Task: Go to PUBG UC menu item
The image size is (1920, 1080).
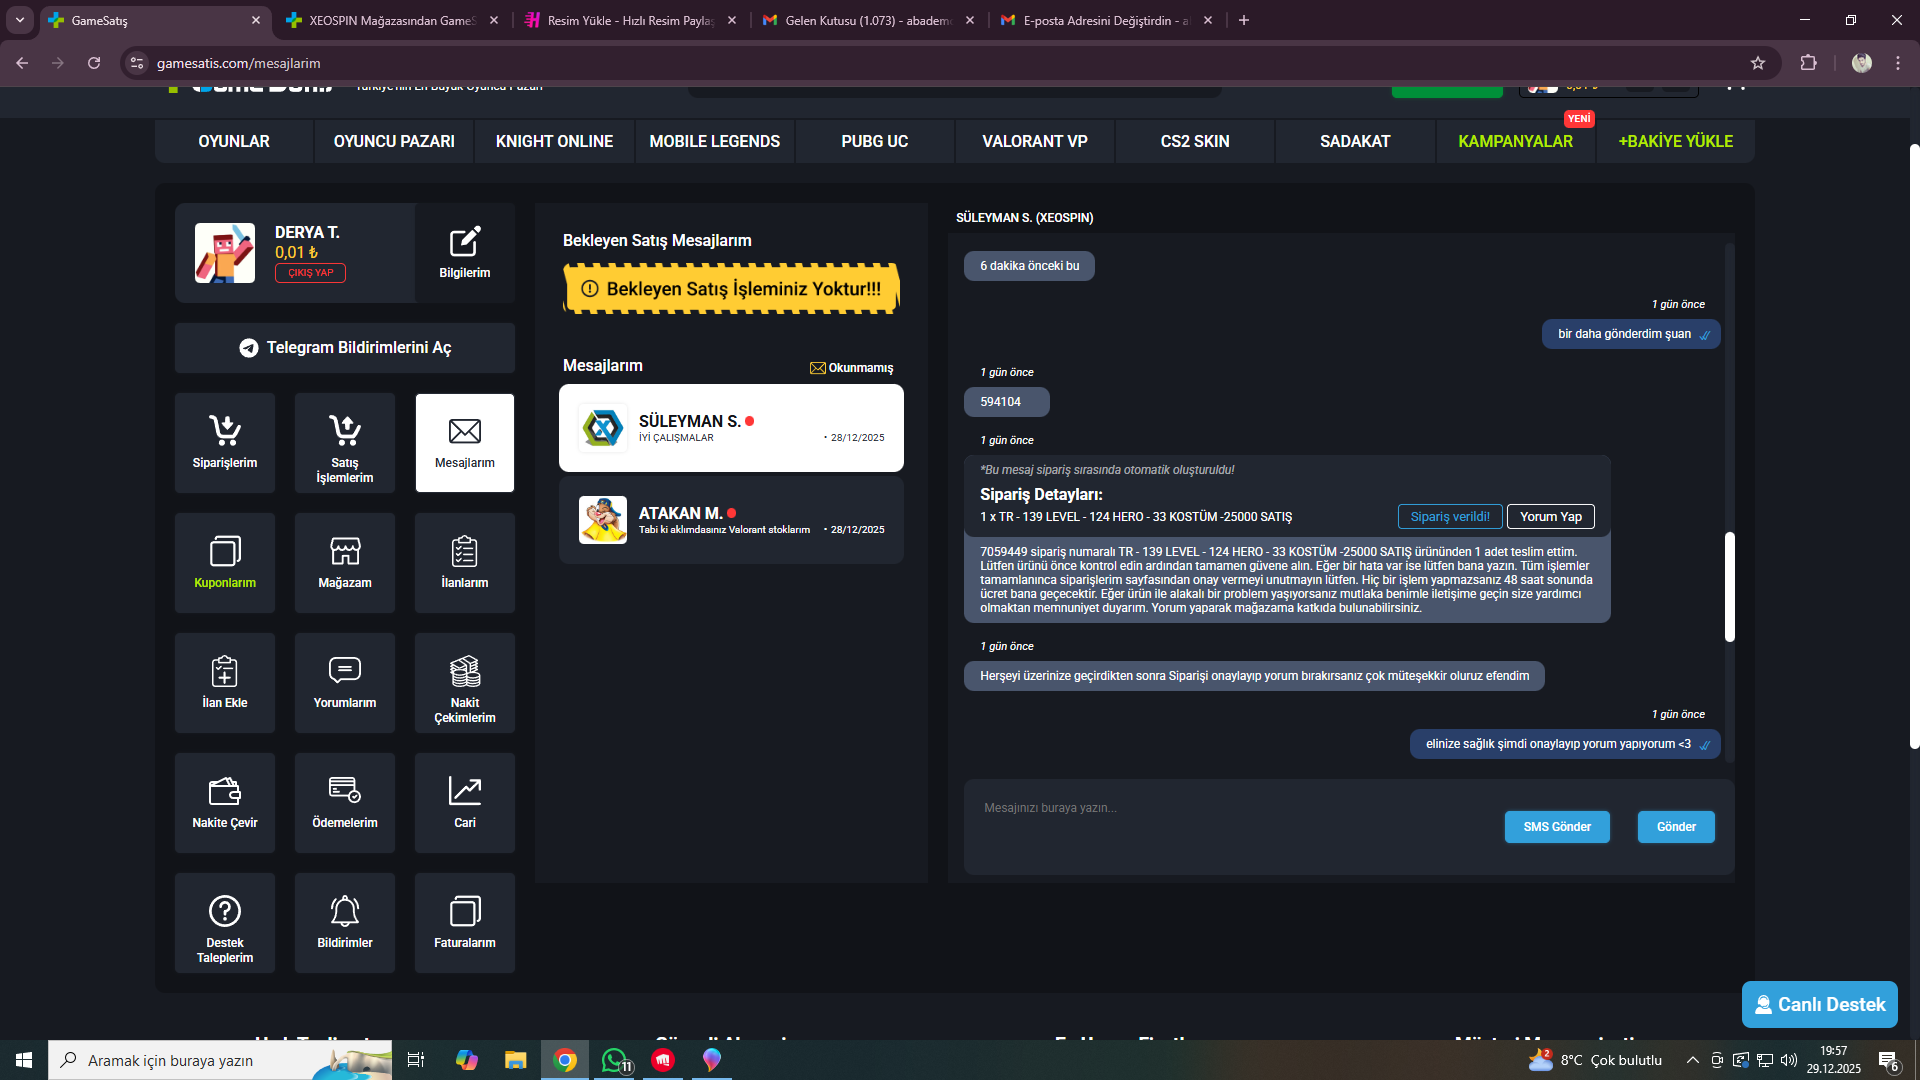Action: (x=875, y=141)
